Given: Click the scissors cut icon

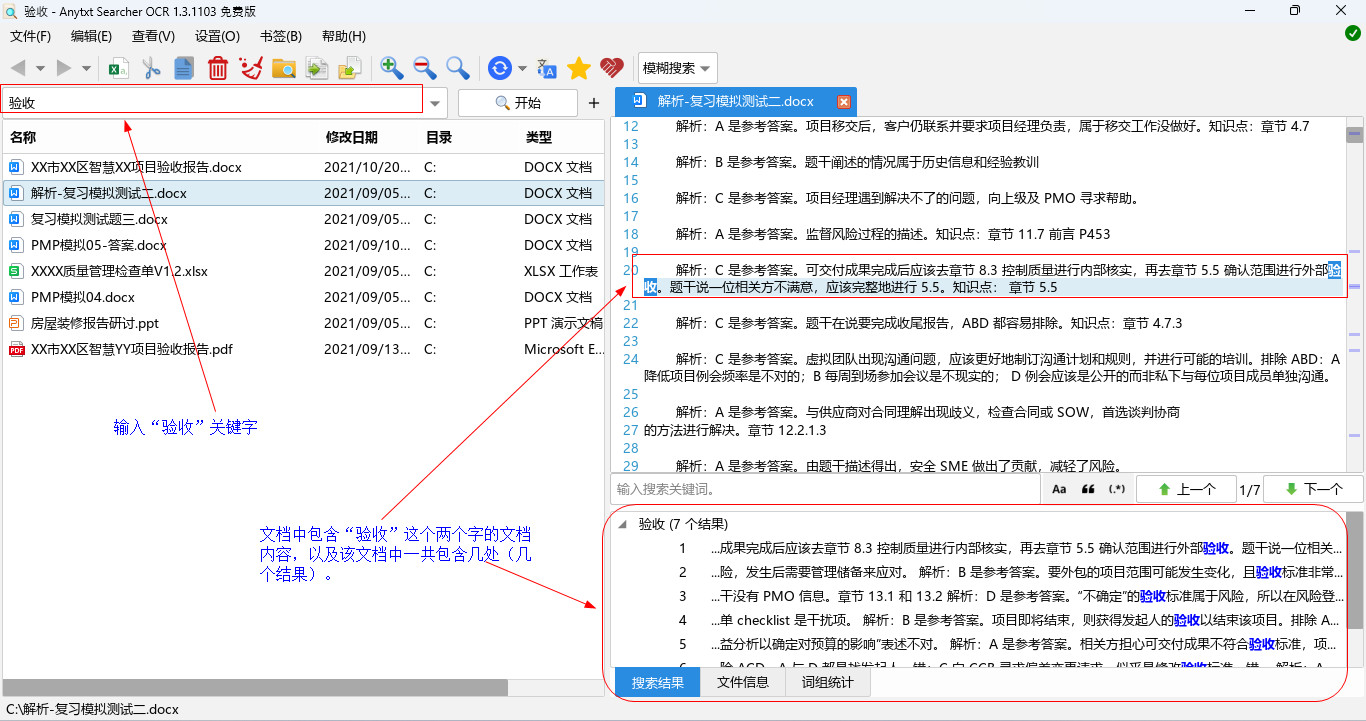Looking at the screenshot, I should point(152,68).
